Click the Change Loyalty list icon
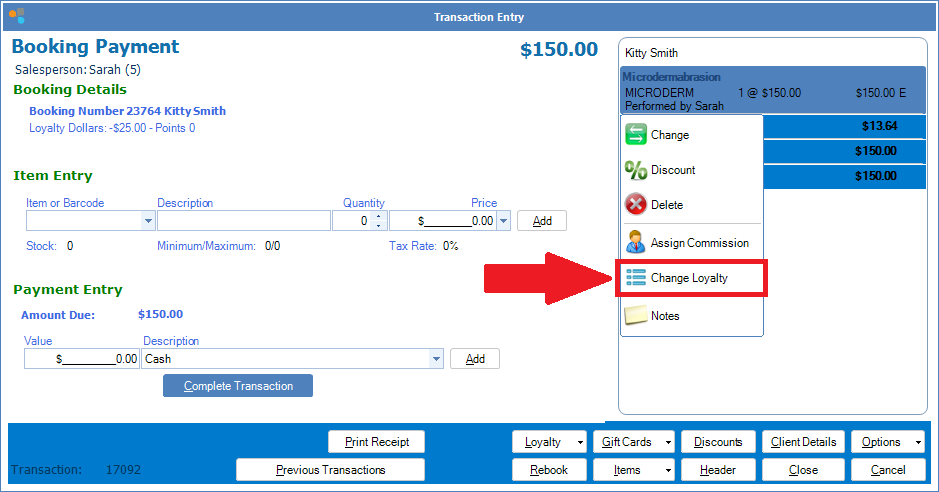 636,278
